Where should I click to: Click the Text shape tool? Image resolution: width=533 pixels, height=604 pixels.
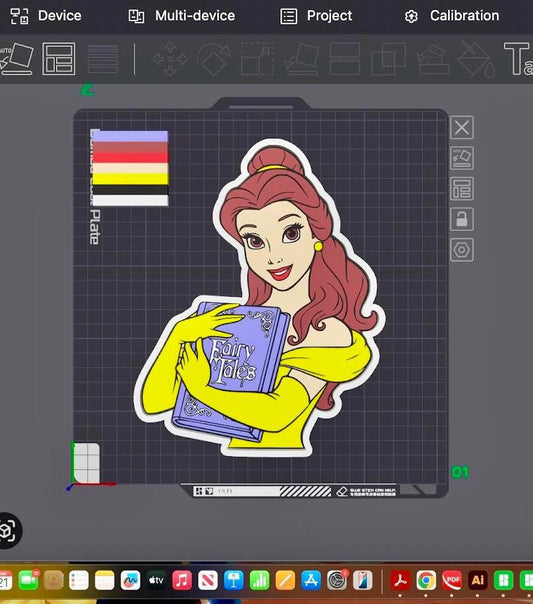click(x=518, y=59)
